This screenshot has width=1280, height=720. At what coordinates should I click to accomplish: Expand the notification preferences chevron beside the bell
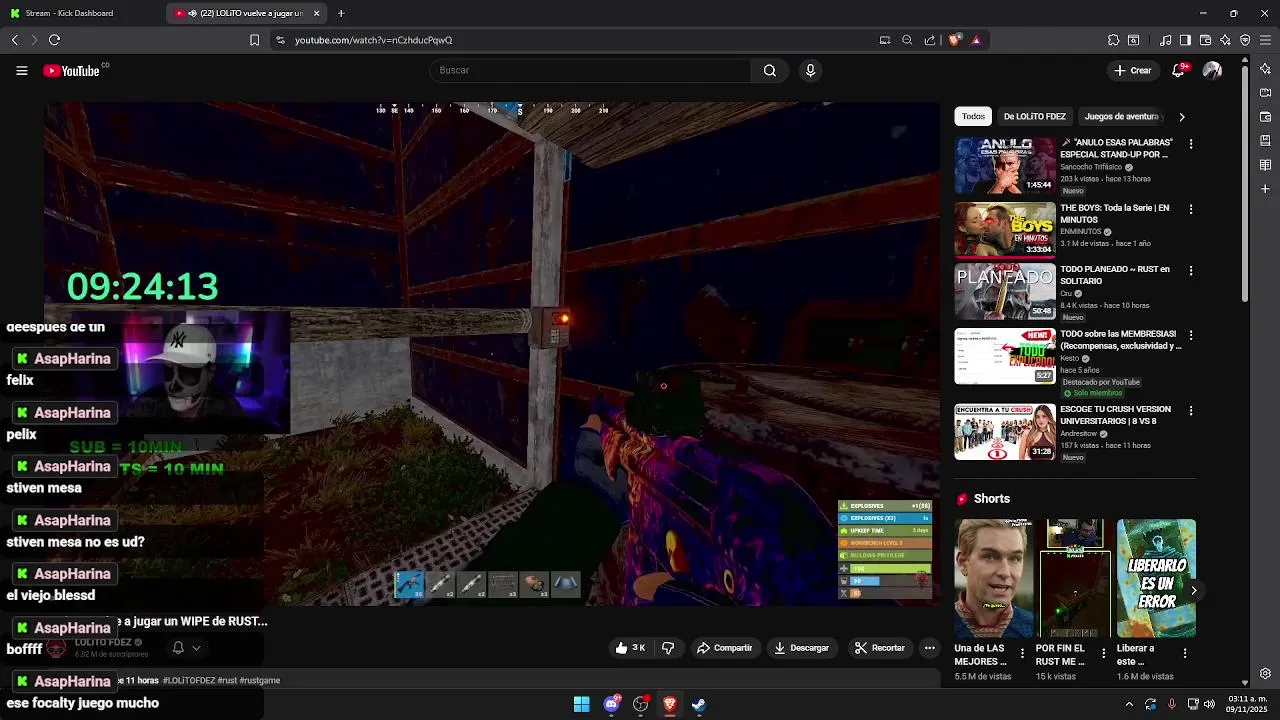pos(196,648)
